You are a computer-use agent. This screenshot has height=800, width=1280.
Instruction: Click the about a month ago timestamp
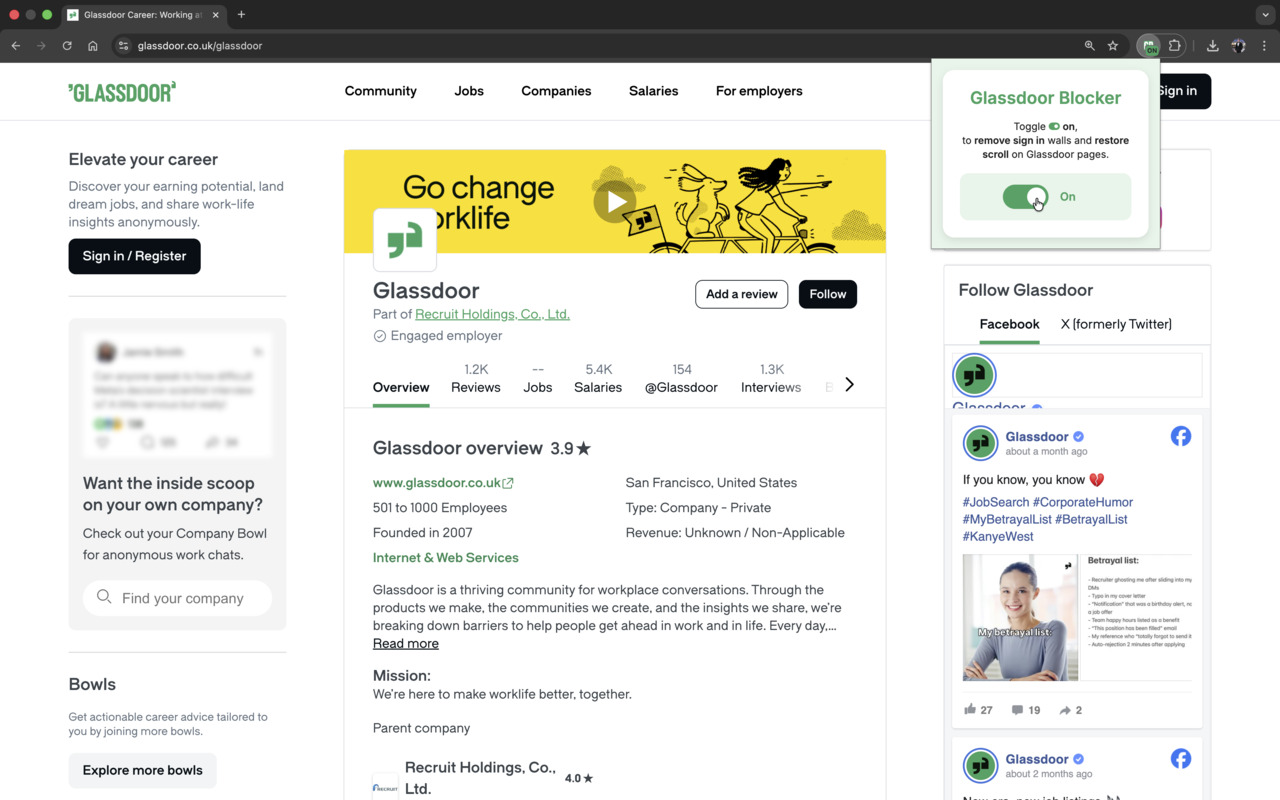(1046, 452)
